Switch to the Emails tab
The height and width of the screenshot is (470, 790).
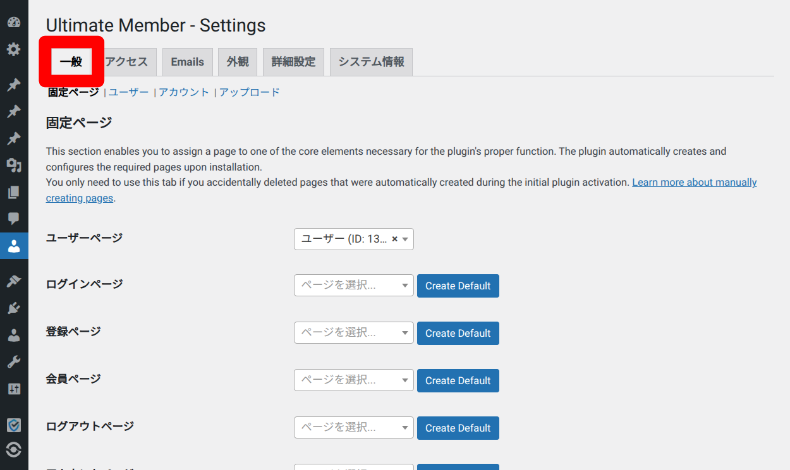[x=187, y=62]
